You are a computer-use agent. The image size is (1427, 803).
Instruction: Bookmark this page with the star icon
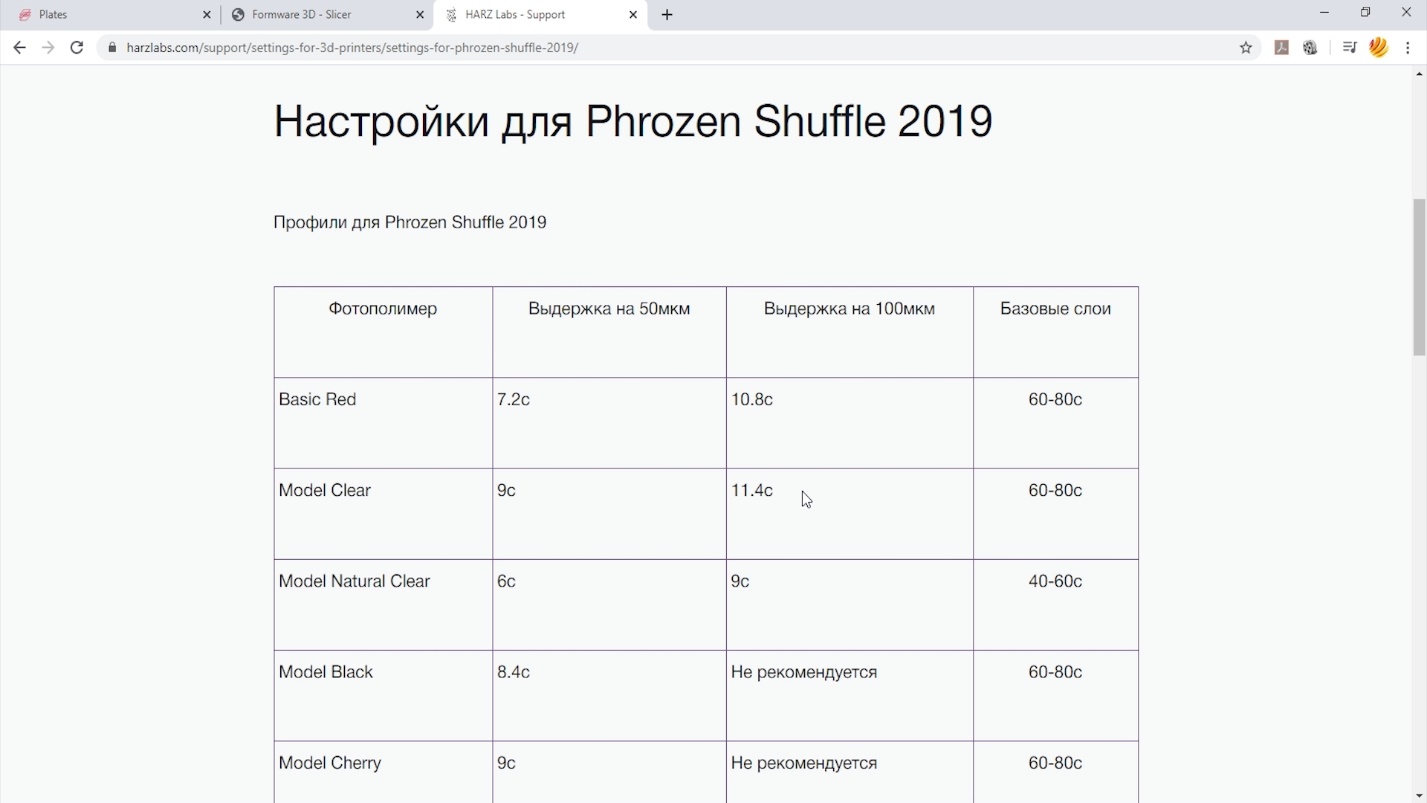click(x=1246, y=47)
